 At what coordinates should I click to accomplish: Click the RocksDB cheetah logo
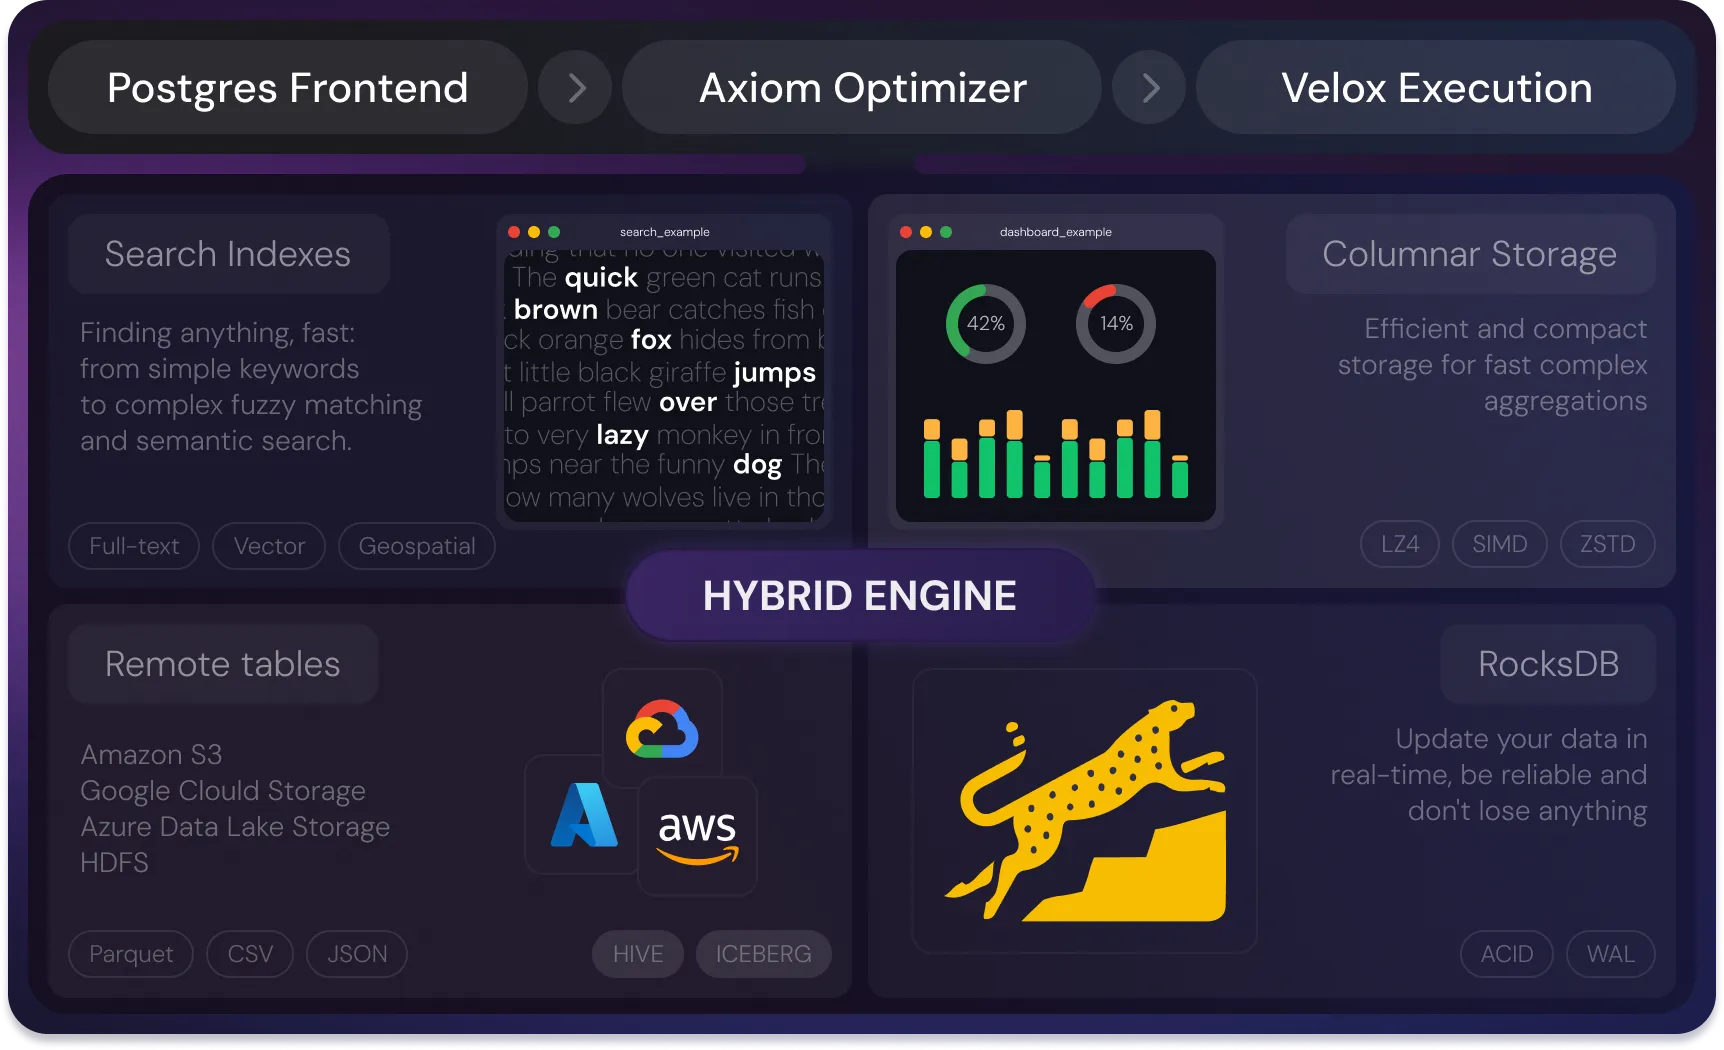(1085, 810)
